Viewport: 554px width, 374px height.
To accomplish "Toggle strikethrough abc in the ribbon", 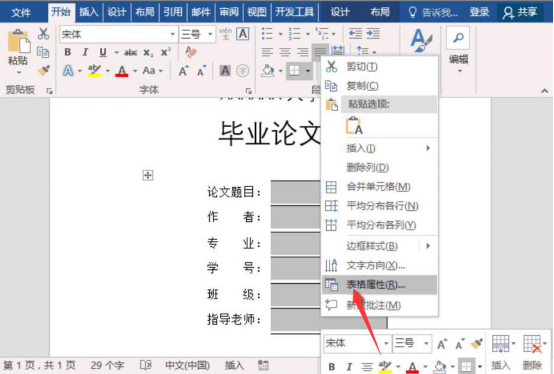I will pos(130,53).
